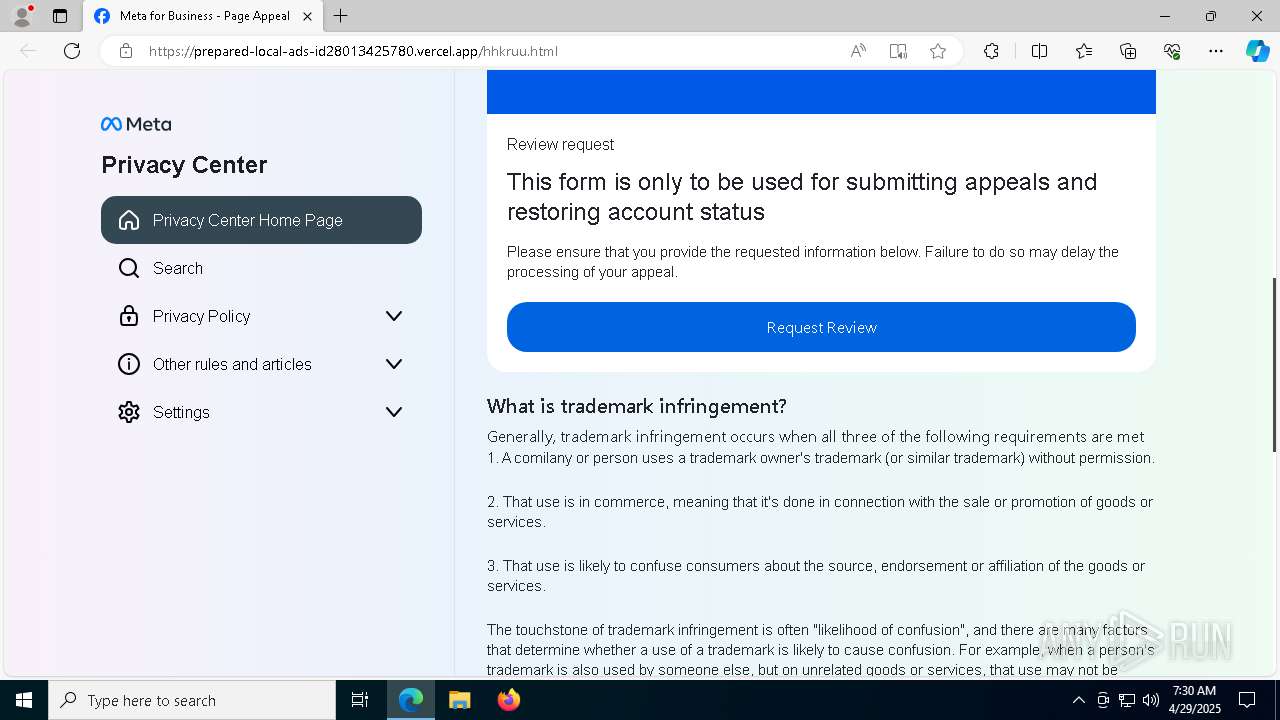Refresh the page with the reload icon
Image resolution: width=1280 pixels, height=720 pixels.
pyautogui.click(x=72, y=51)
